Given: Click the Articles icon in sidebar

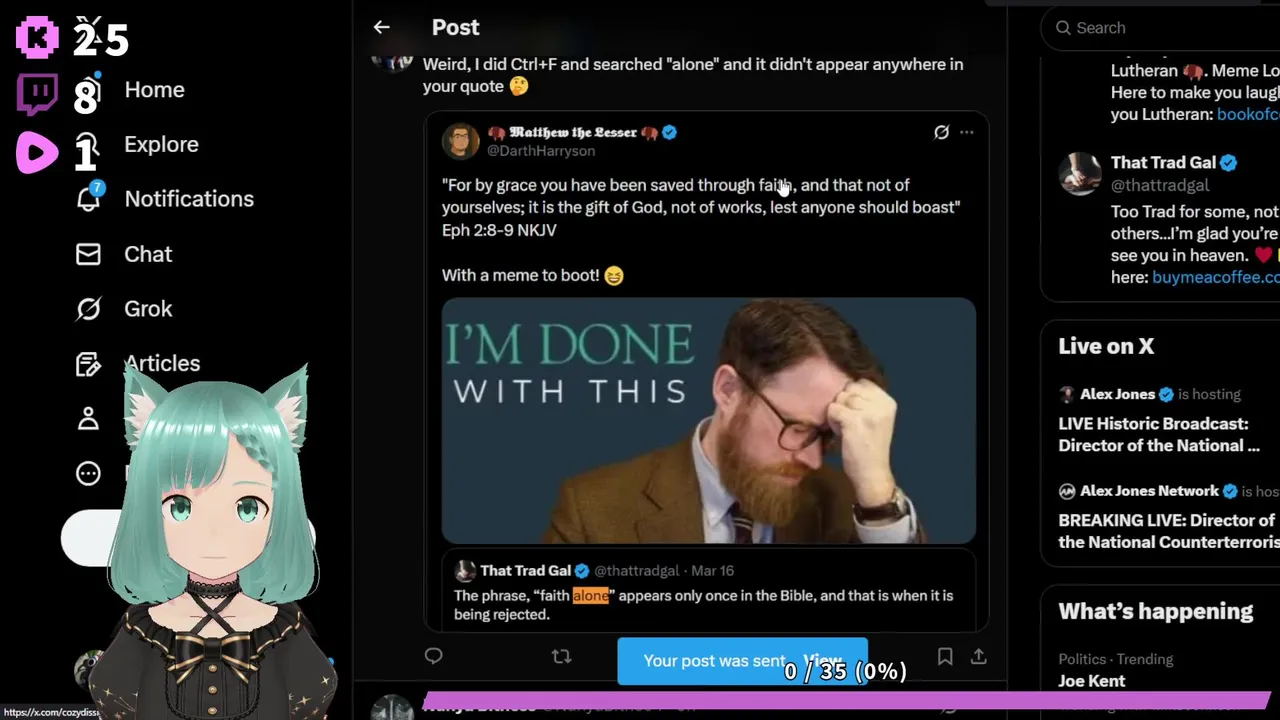Looking at the screenshot, I should point(88,364).
